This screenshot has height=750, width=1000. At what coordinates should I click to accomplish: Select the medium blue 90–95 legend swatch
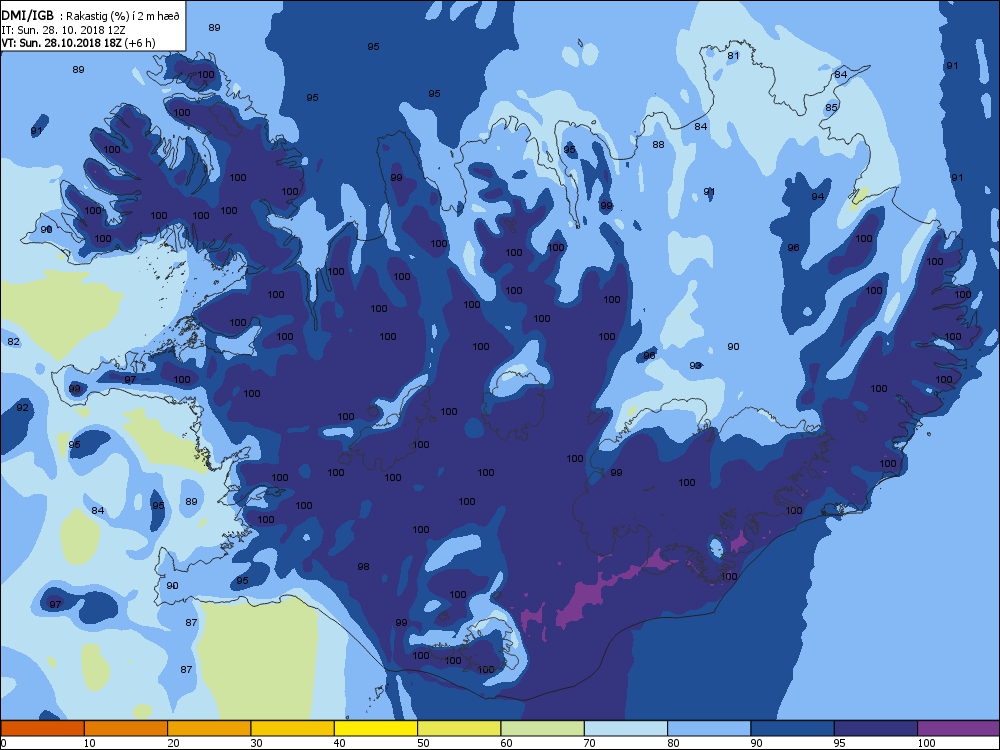point(793,728)
